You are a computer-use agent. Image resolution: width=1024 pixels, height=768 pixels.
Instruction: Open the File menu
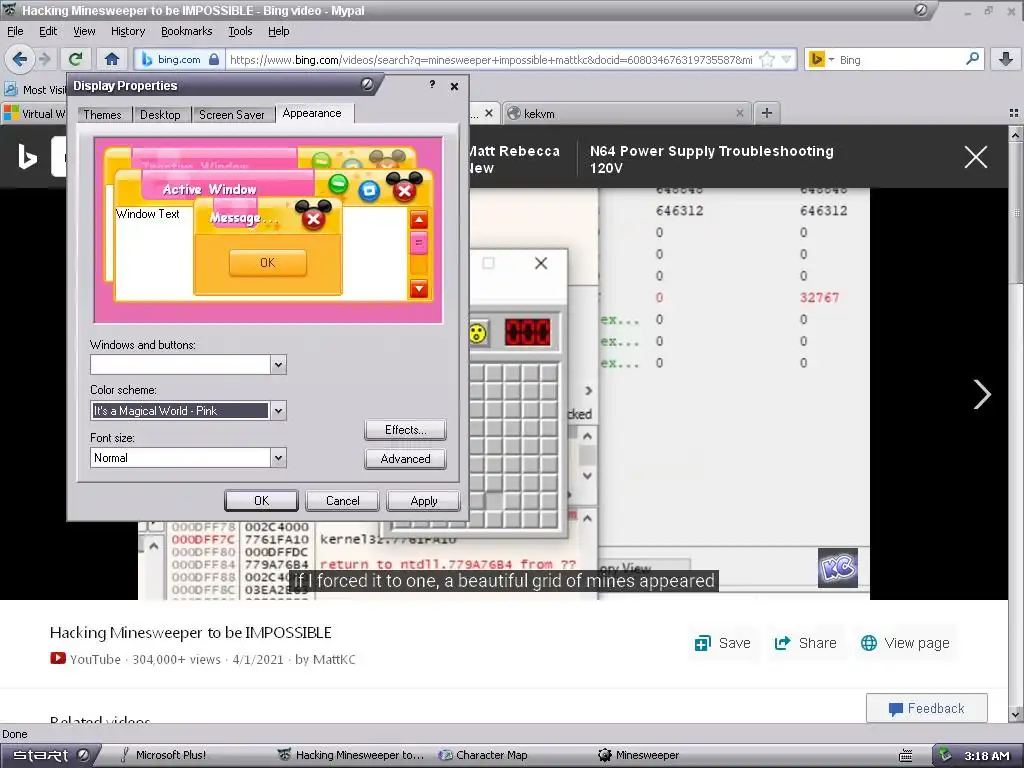tap(15, 31)
